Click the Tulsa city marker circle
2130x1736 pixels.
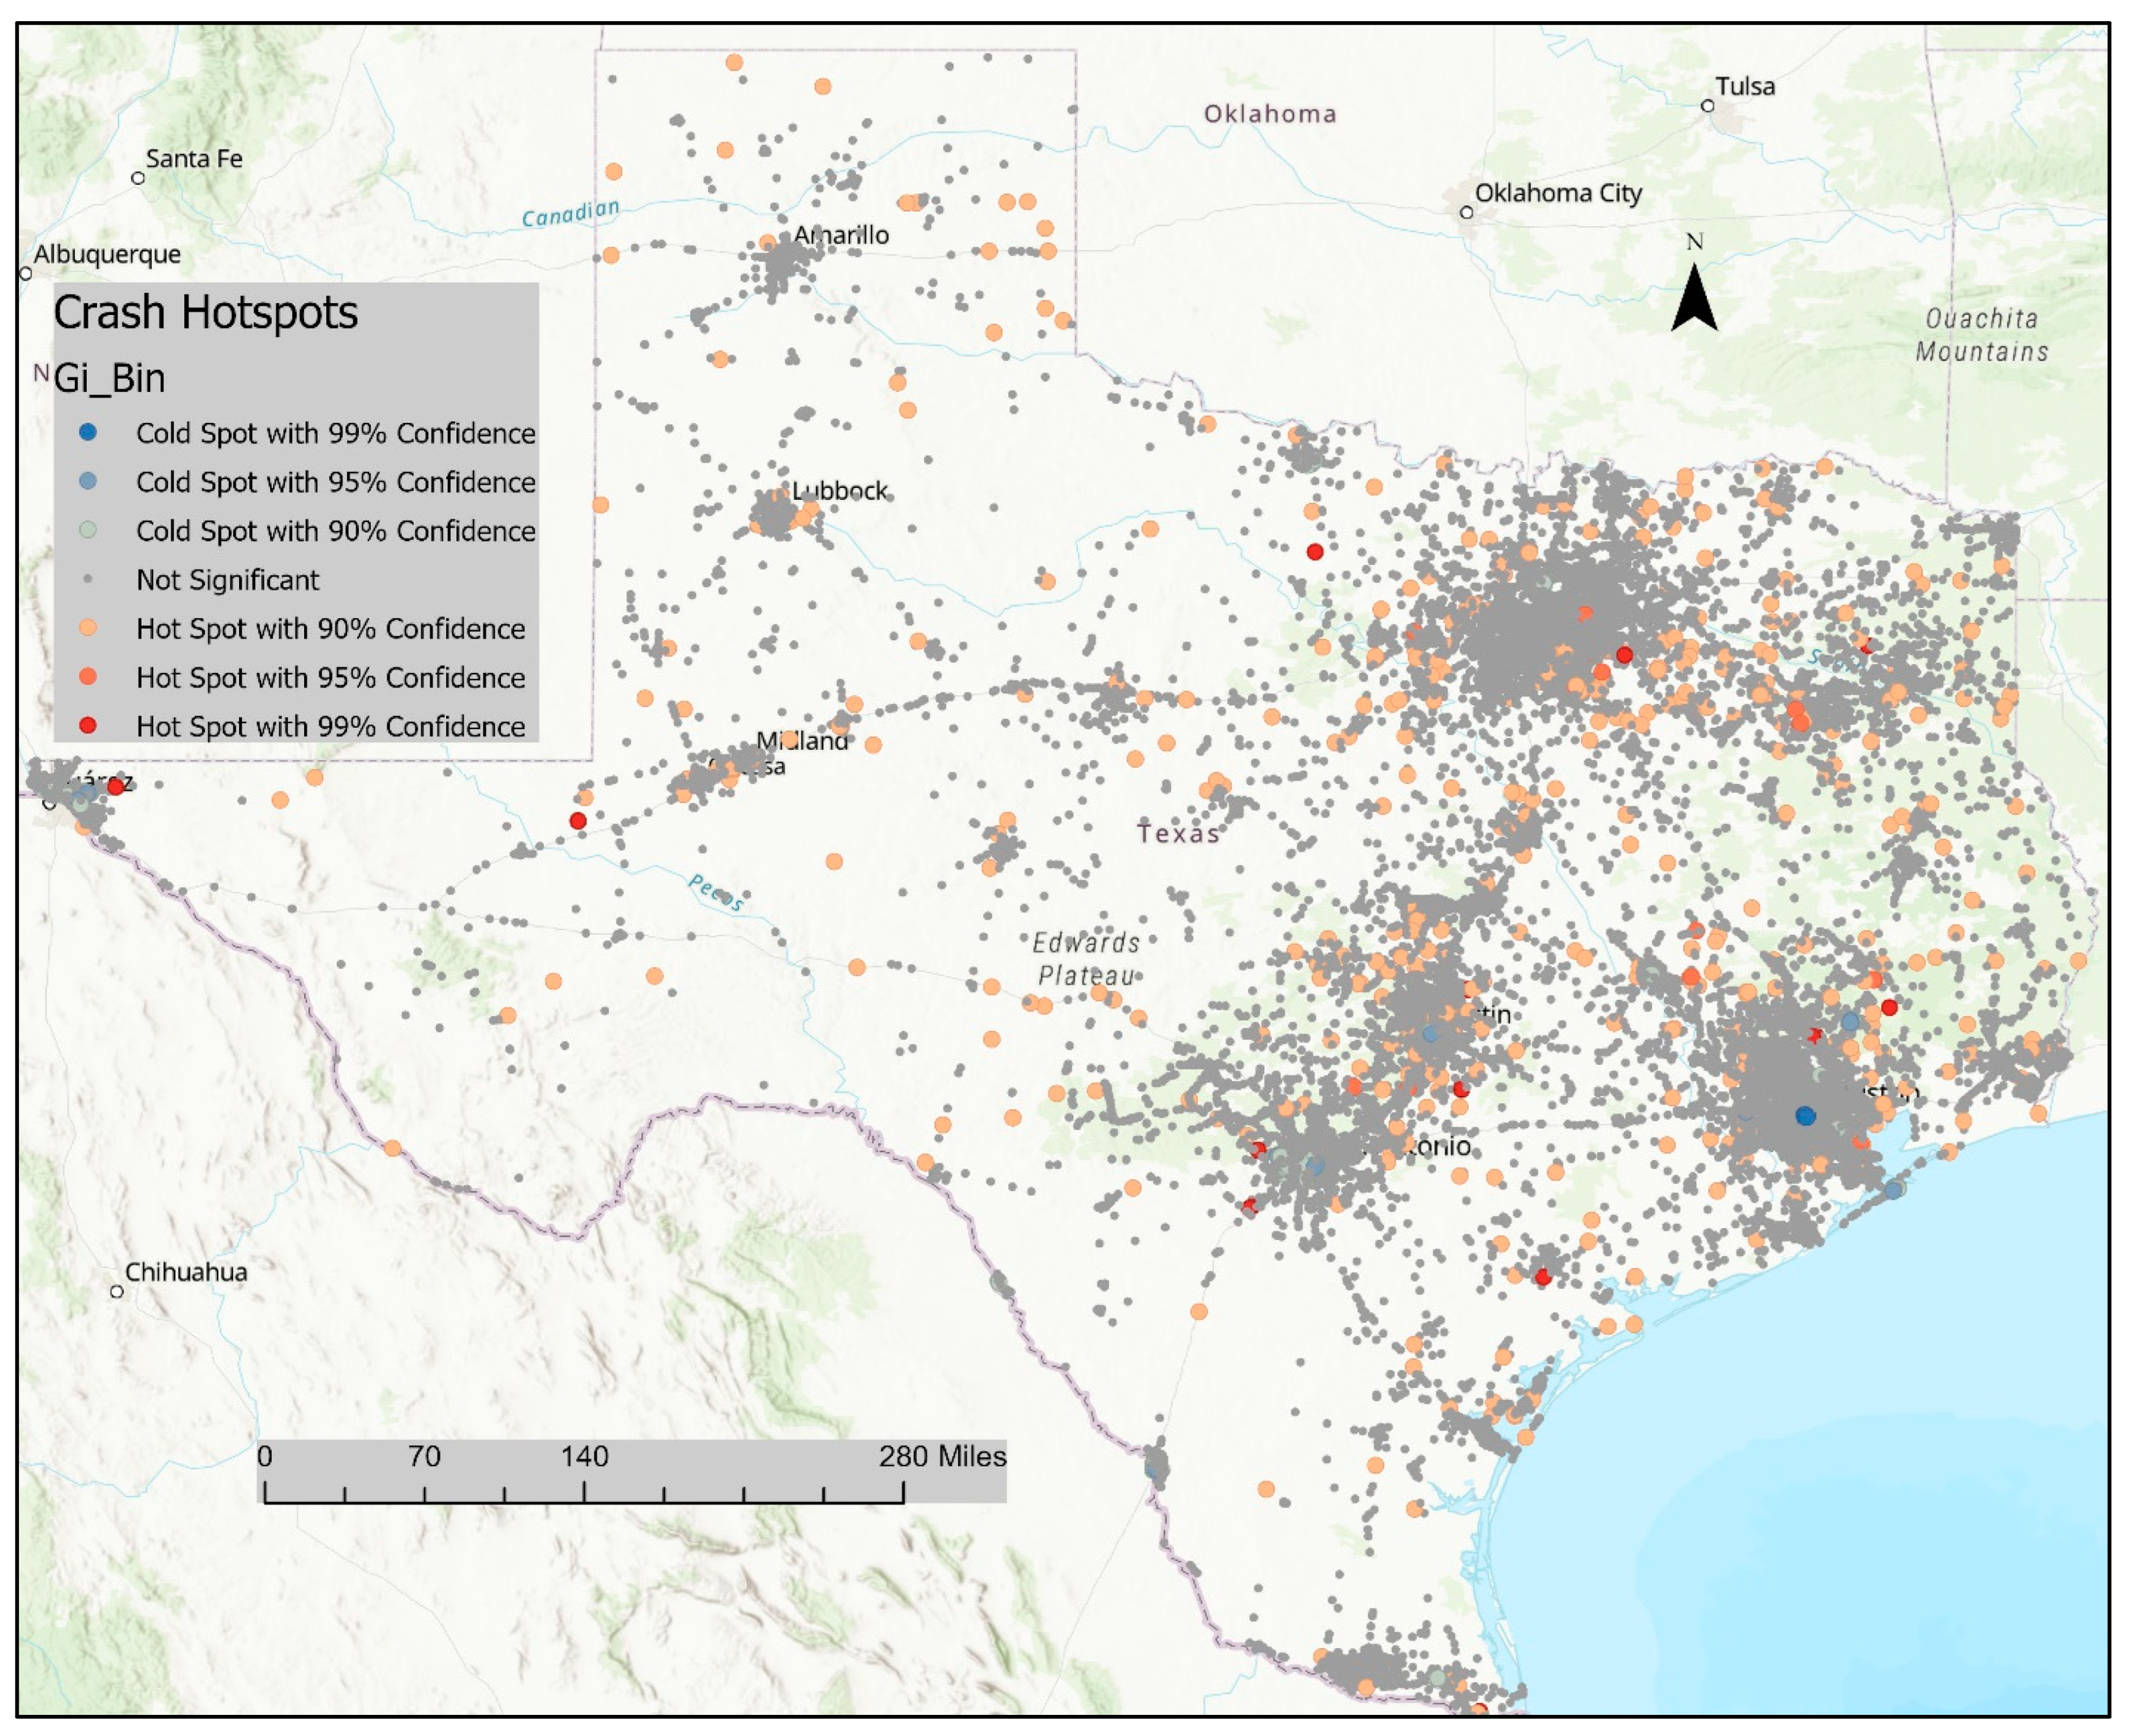coord(1708,106)
